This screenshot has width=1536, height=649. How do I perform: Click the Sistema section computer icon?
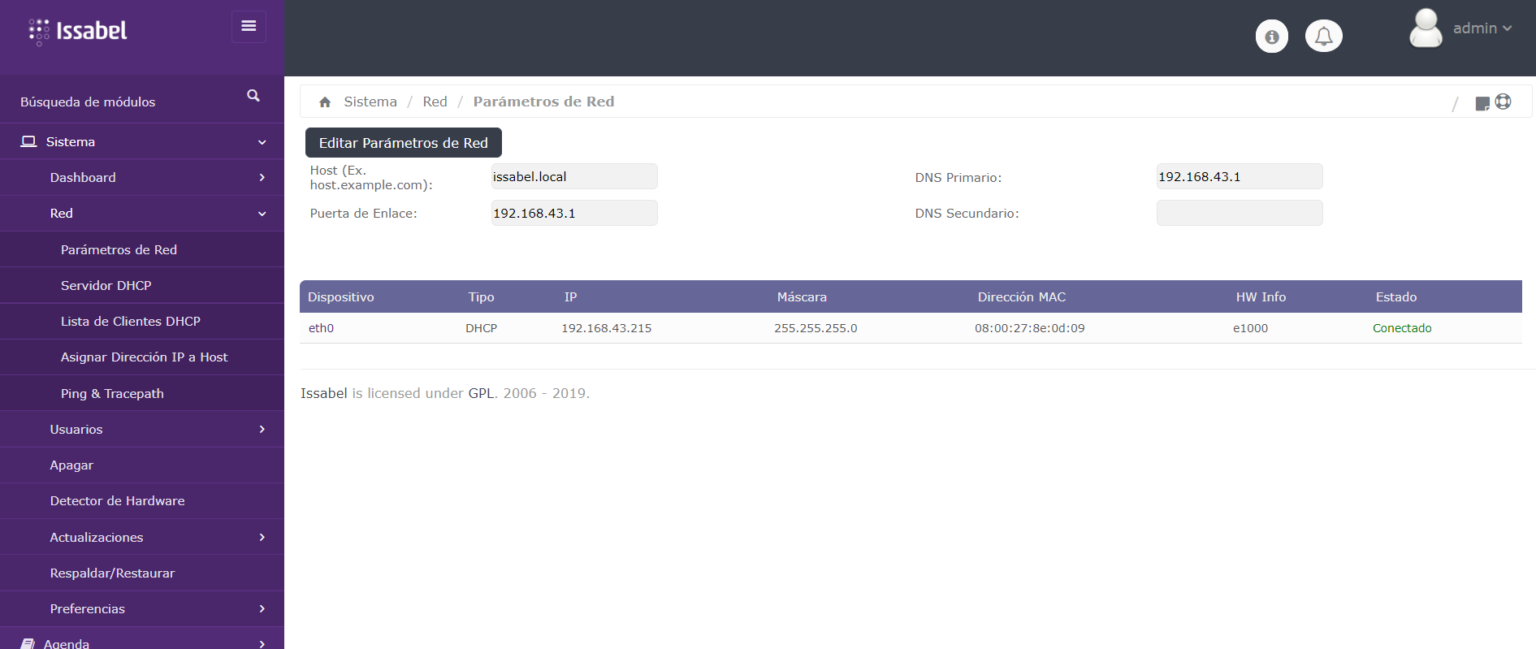pos(28,140)
